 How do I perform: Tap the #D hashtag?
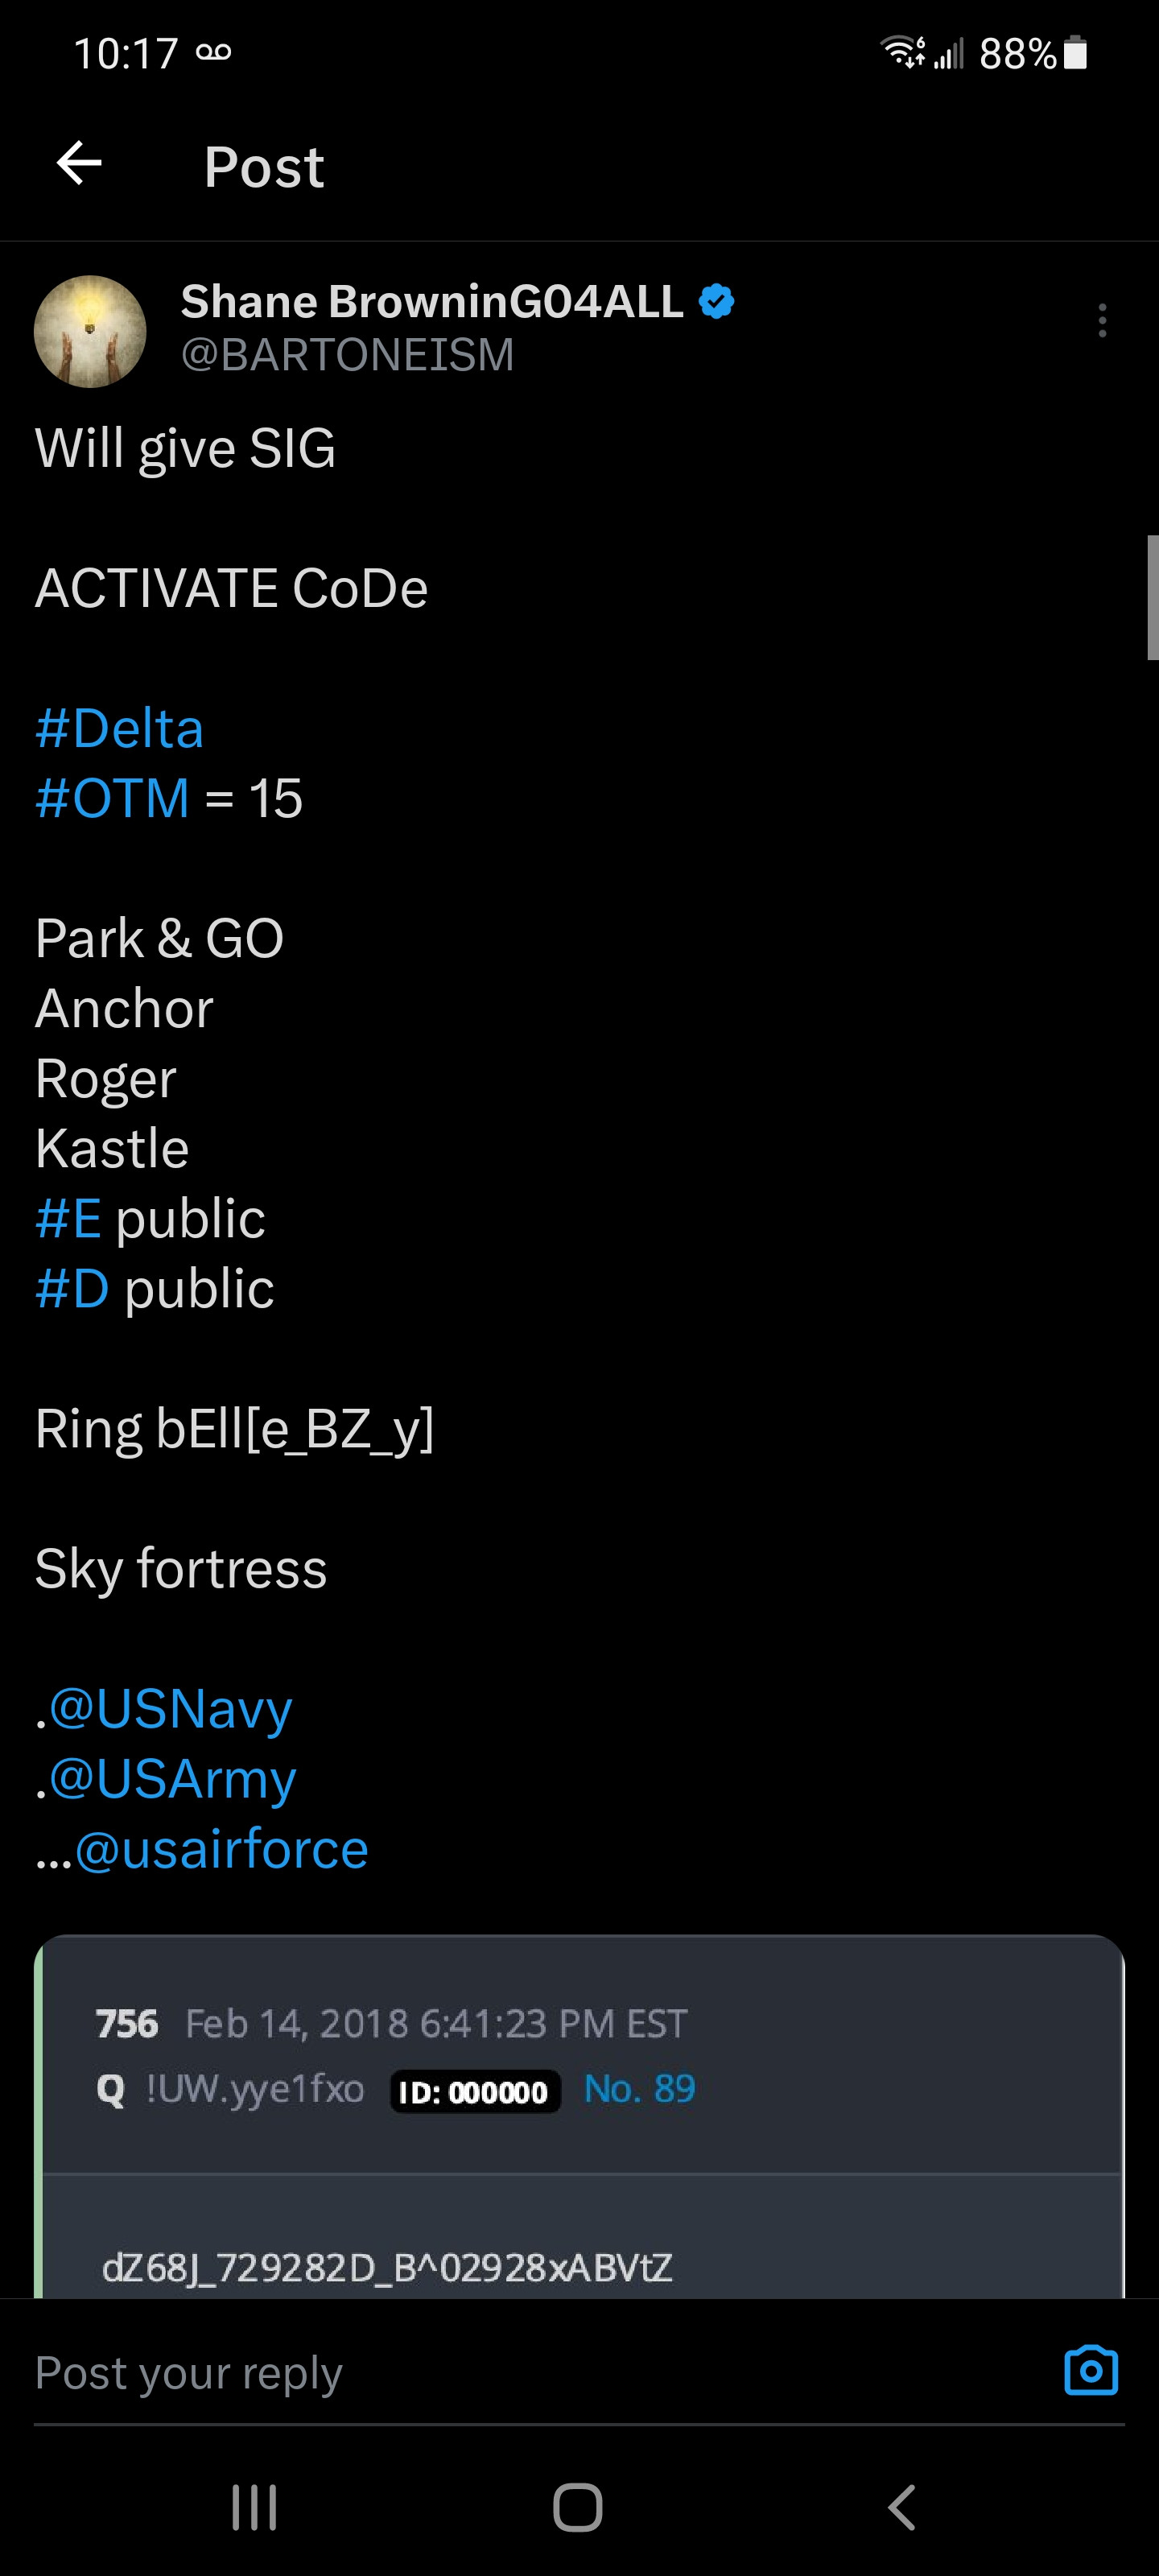coord(72,1288)
